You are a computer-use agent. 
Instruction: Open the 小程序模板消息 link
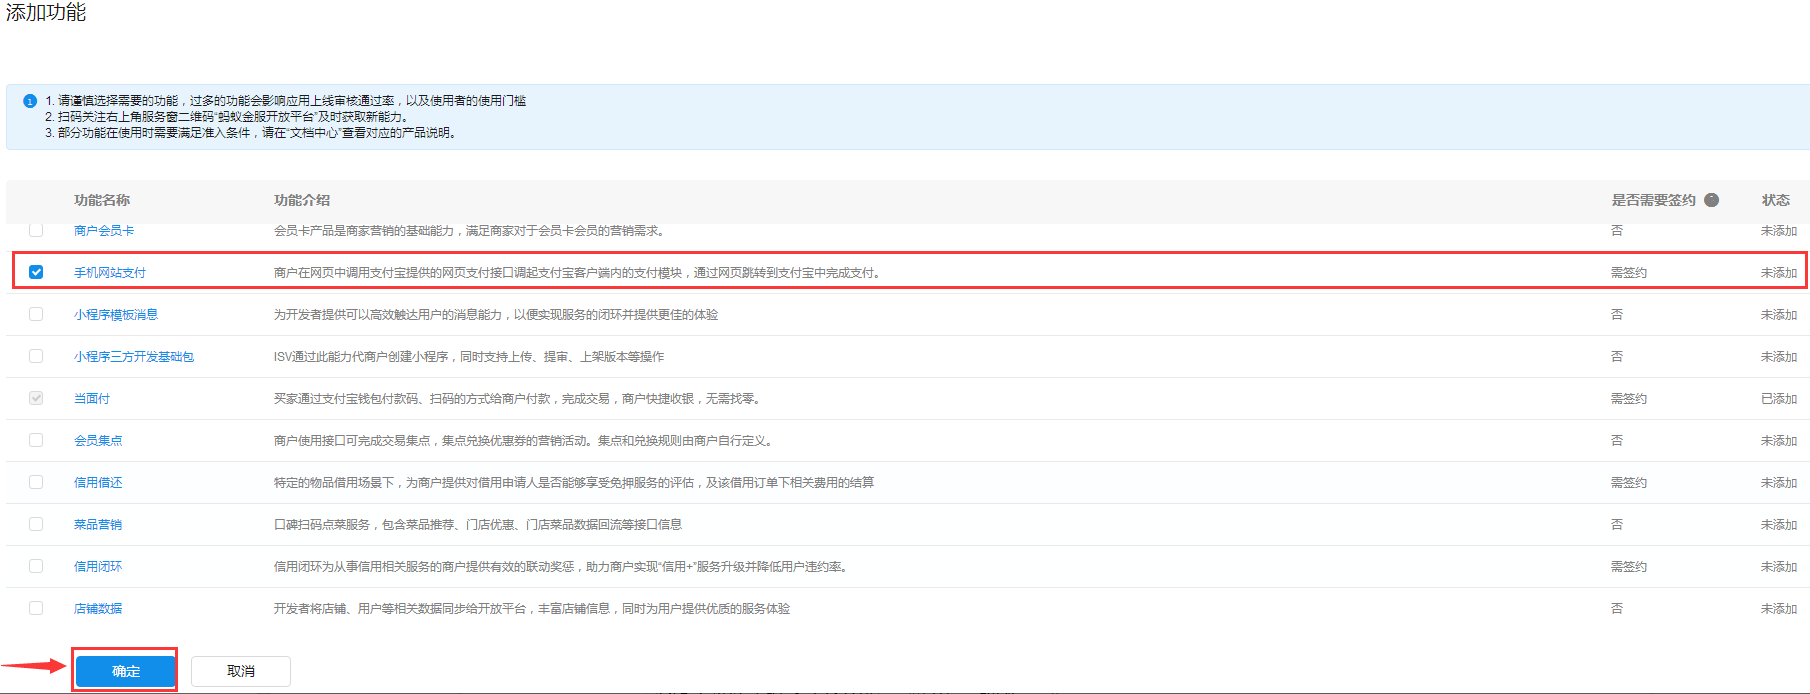[x=116, y=315]
